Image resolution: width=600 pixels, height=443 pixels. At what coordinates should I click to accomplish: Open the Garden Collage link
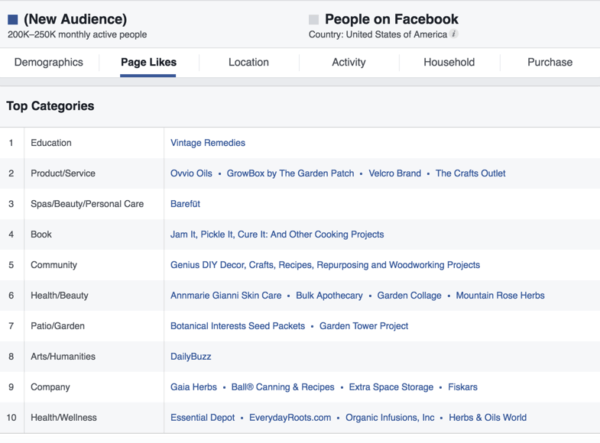point(409,295)
